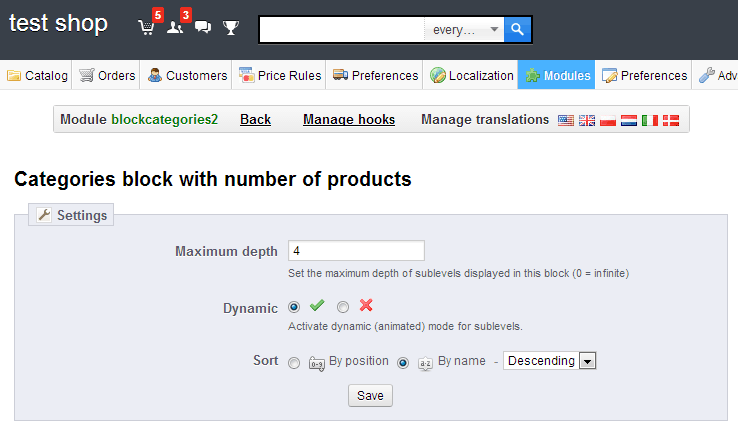
Task: Select Sort By position radio button
Action: click(294, 363)
